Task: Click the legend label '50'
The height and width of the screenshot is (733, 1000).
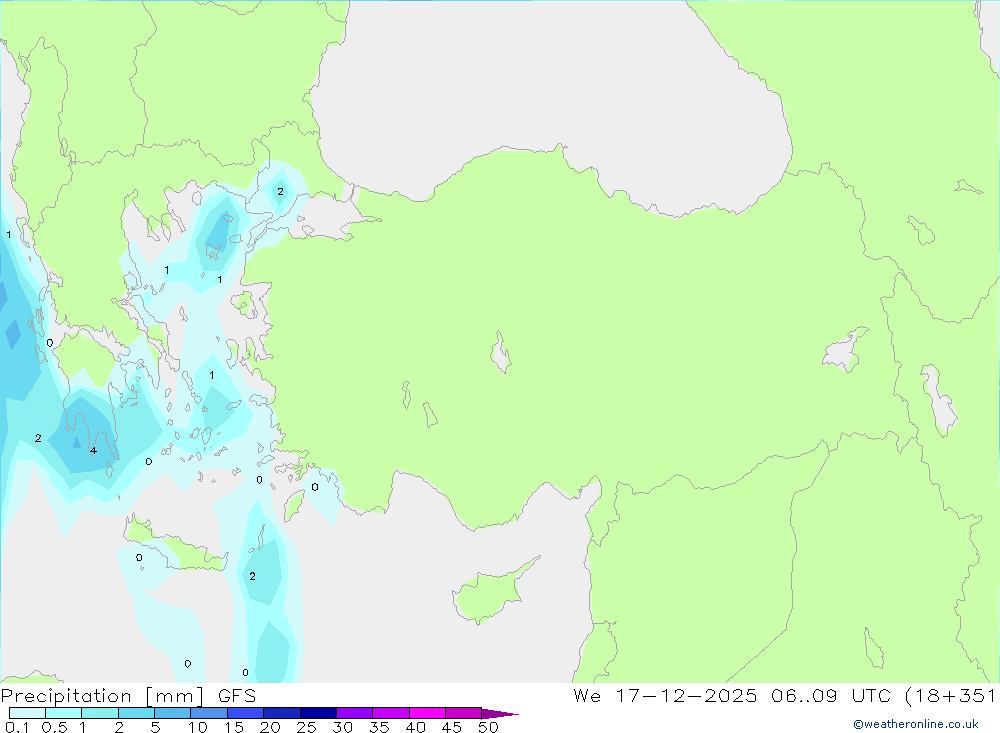Action: pos(488,727)
